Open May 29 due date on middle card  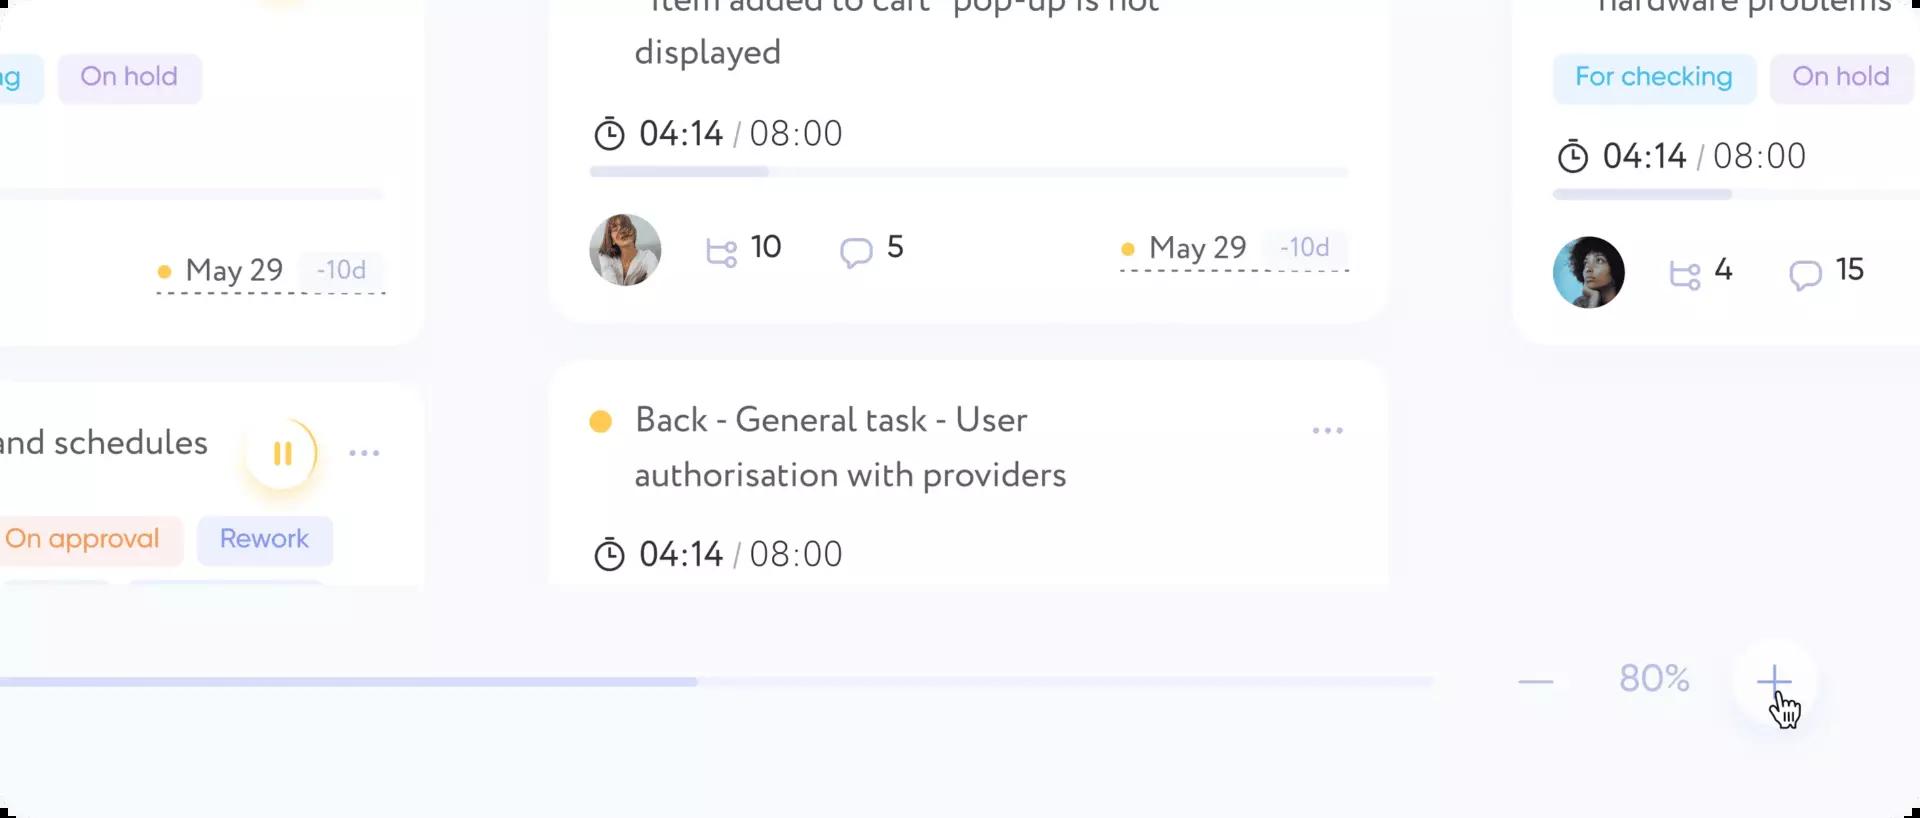coord(1197,248)
